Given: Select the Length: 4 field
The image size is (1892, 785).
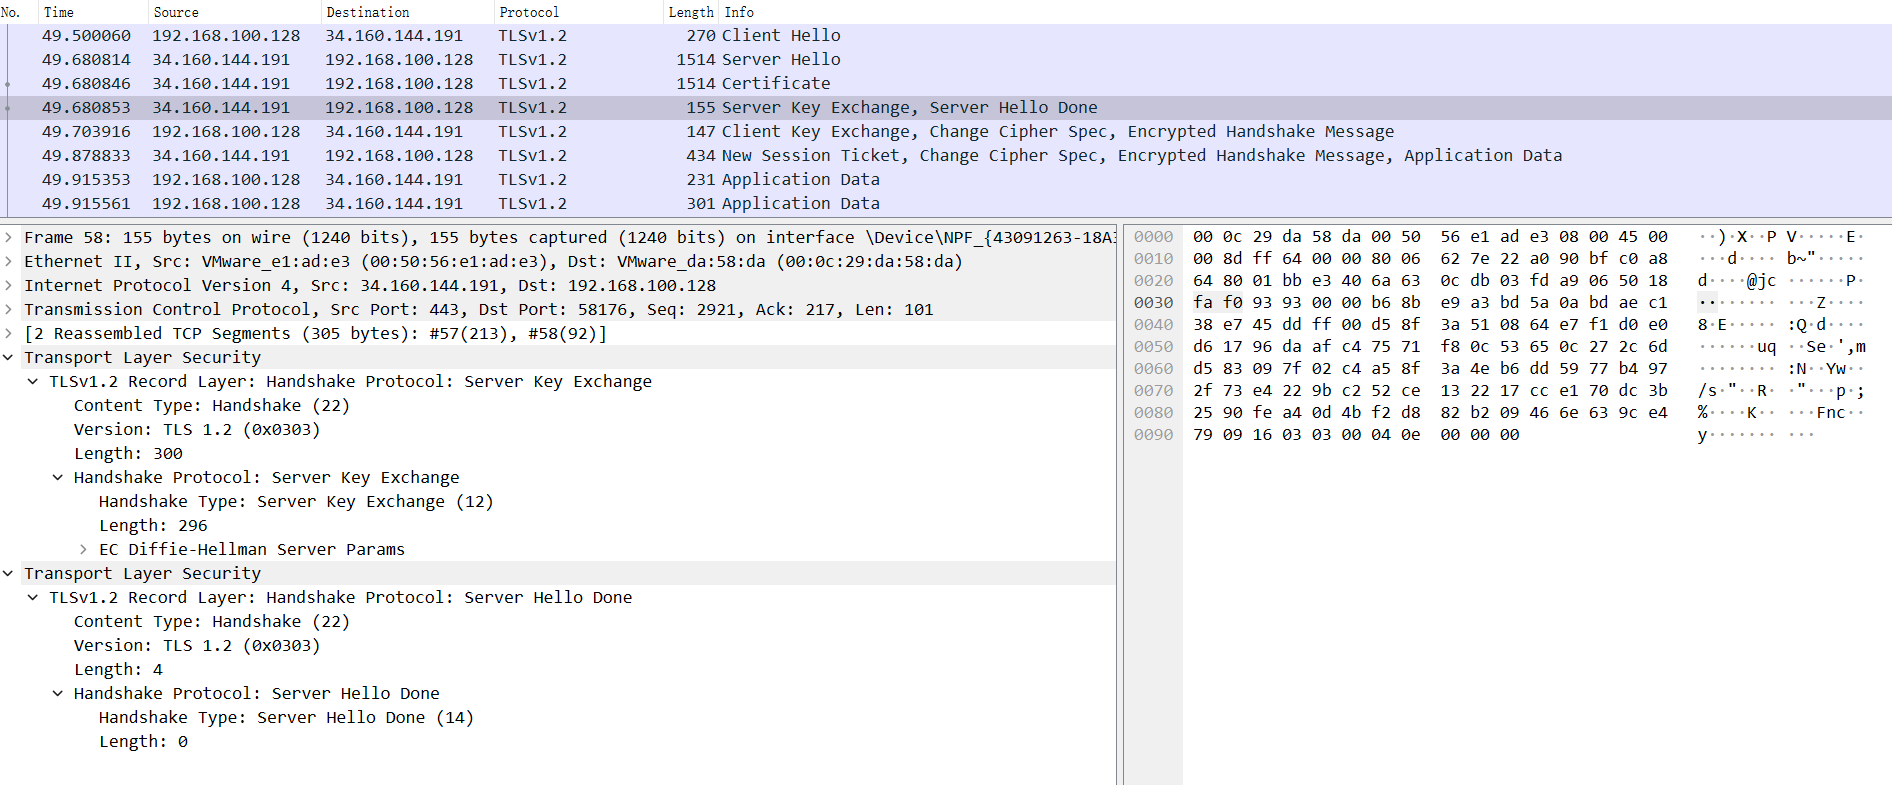Looking at the screenshot, I should click(118, 670).
